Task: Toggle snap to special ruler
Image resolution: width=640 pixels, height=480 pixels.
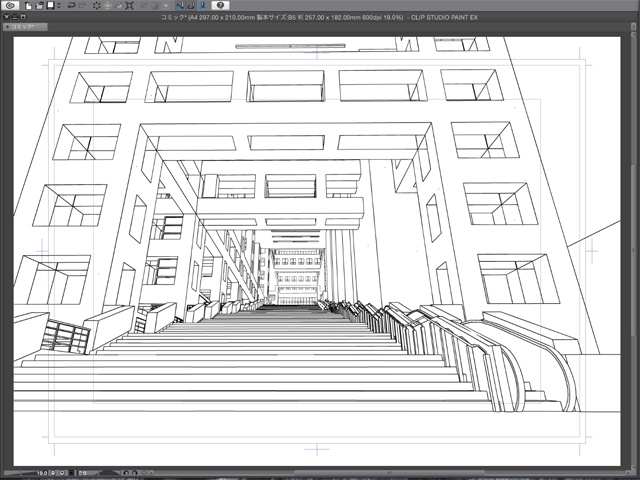Action: 191,6
